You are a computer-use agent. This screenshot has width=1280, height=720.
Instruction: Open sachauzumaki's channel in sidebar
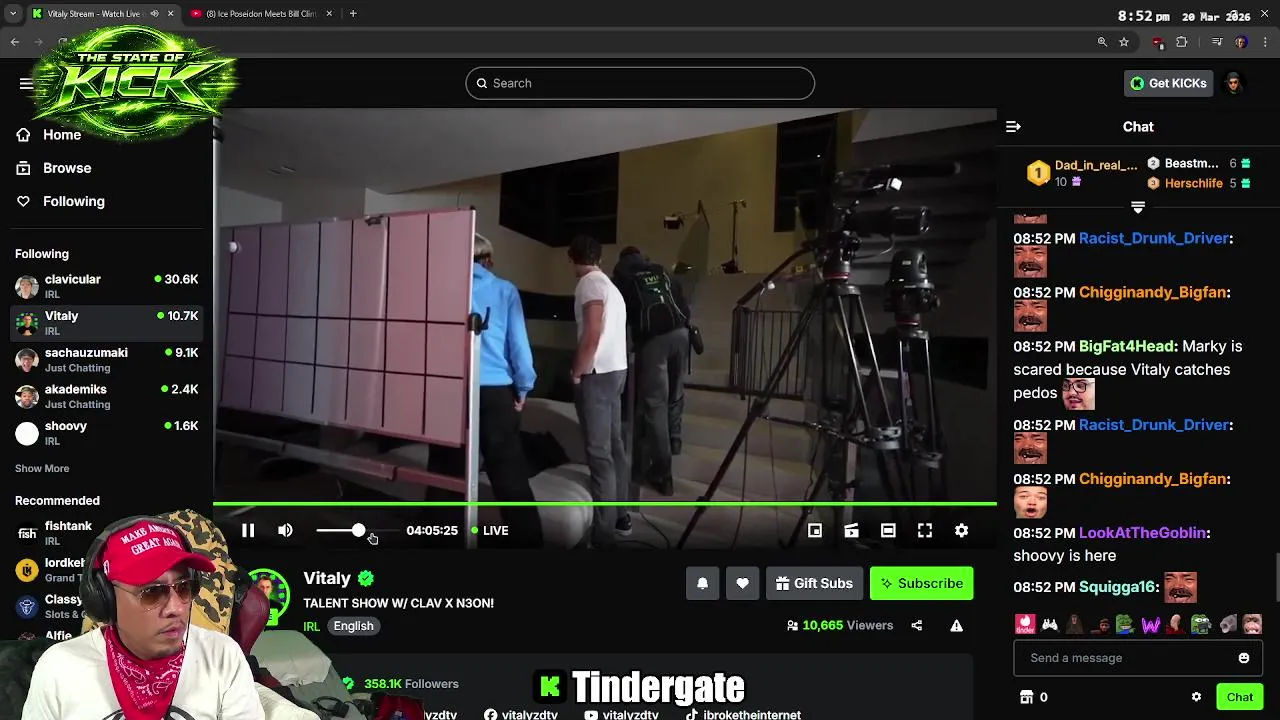tap(106, 360)
